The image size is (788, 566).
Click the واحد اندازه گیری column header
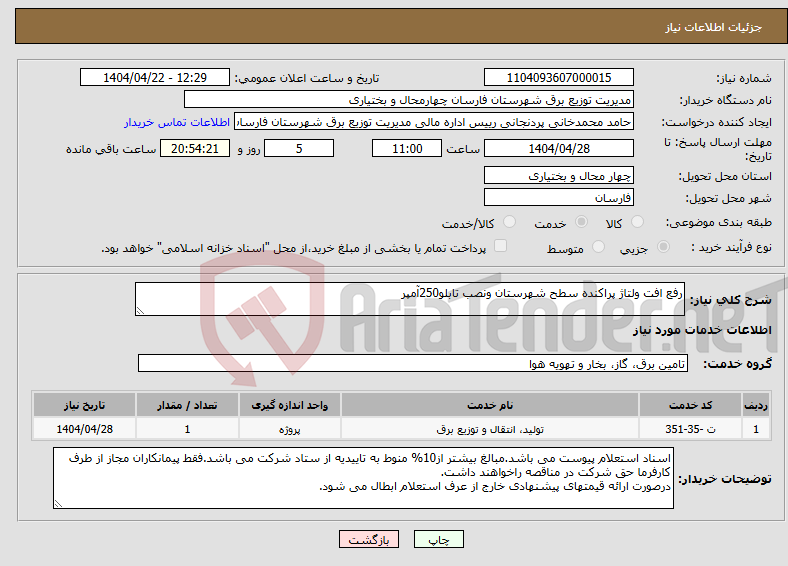[290, 405]
